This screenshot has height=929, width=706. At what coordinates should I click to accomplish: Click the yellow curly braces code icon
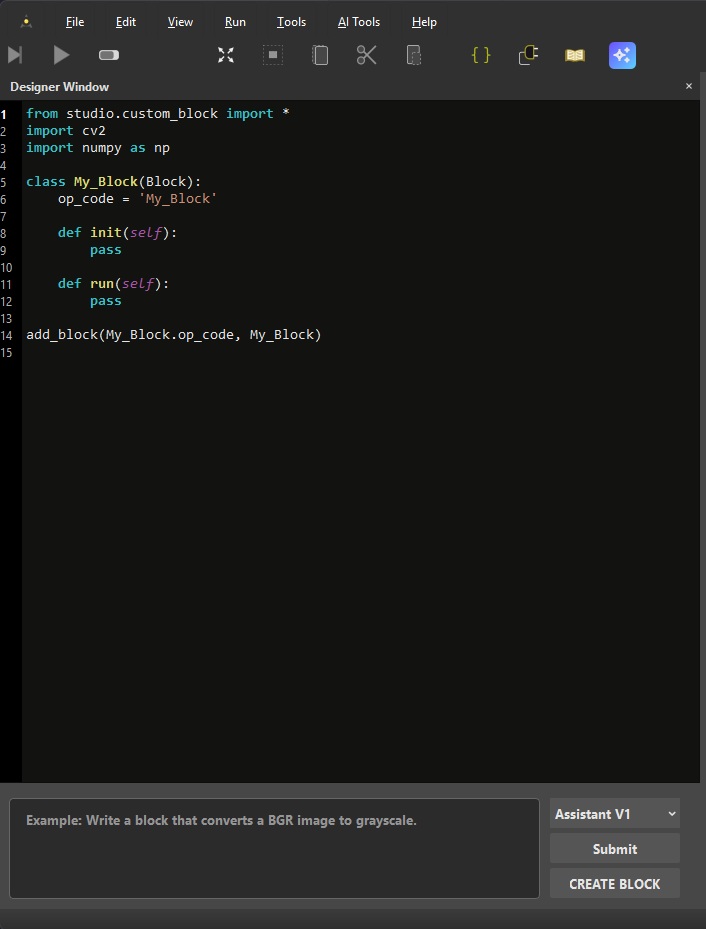(x=481, y=55)
